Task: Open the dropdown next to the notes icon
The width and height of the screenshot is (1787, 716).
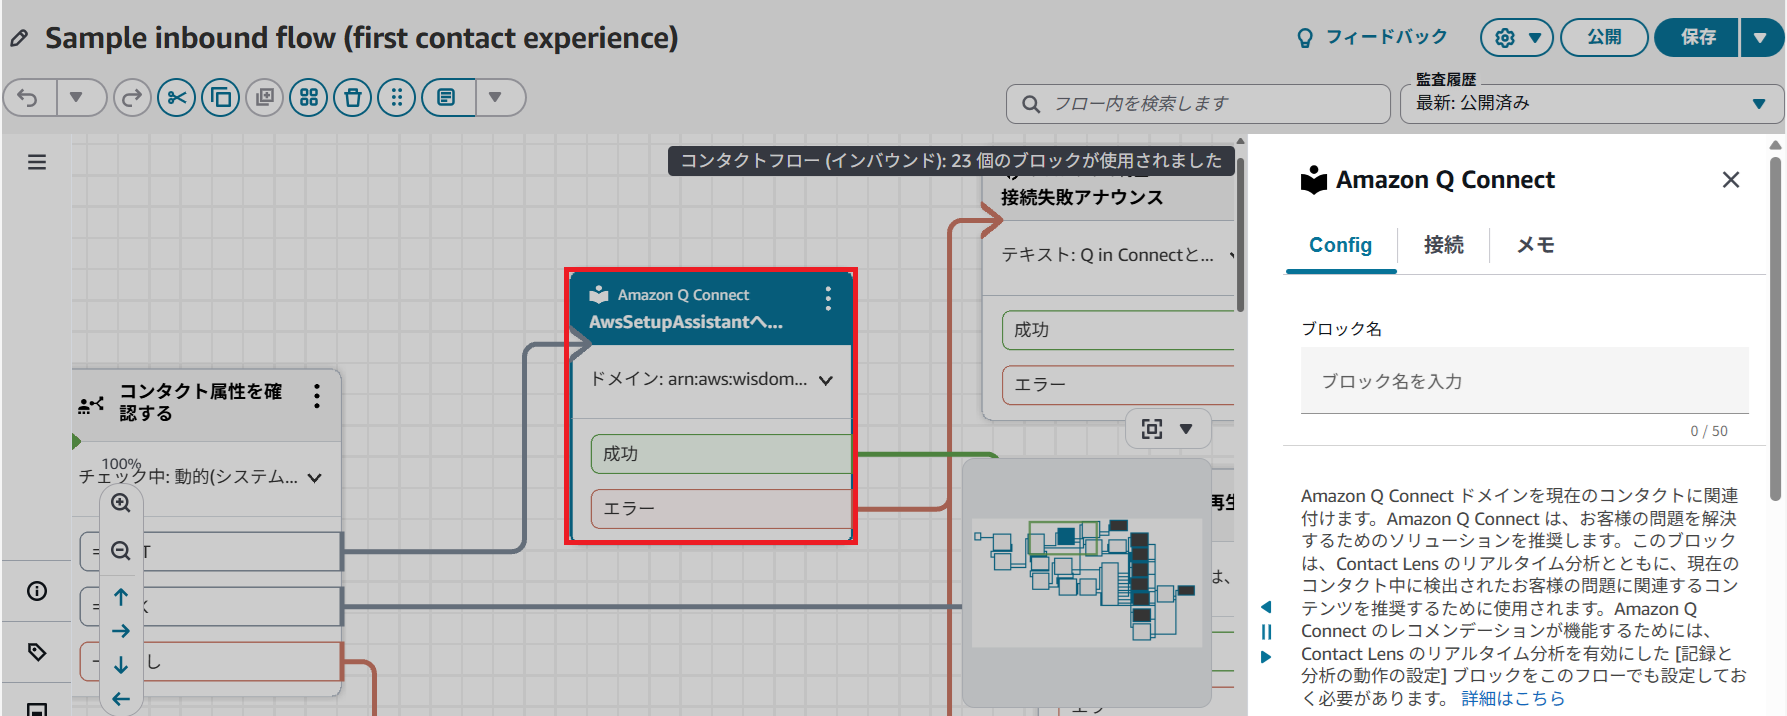Action: pyautogui.click(x=496, y=98)
